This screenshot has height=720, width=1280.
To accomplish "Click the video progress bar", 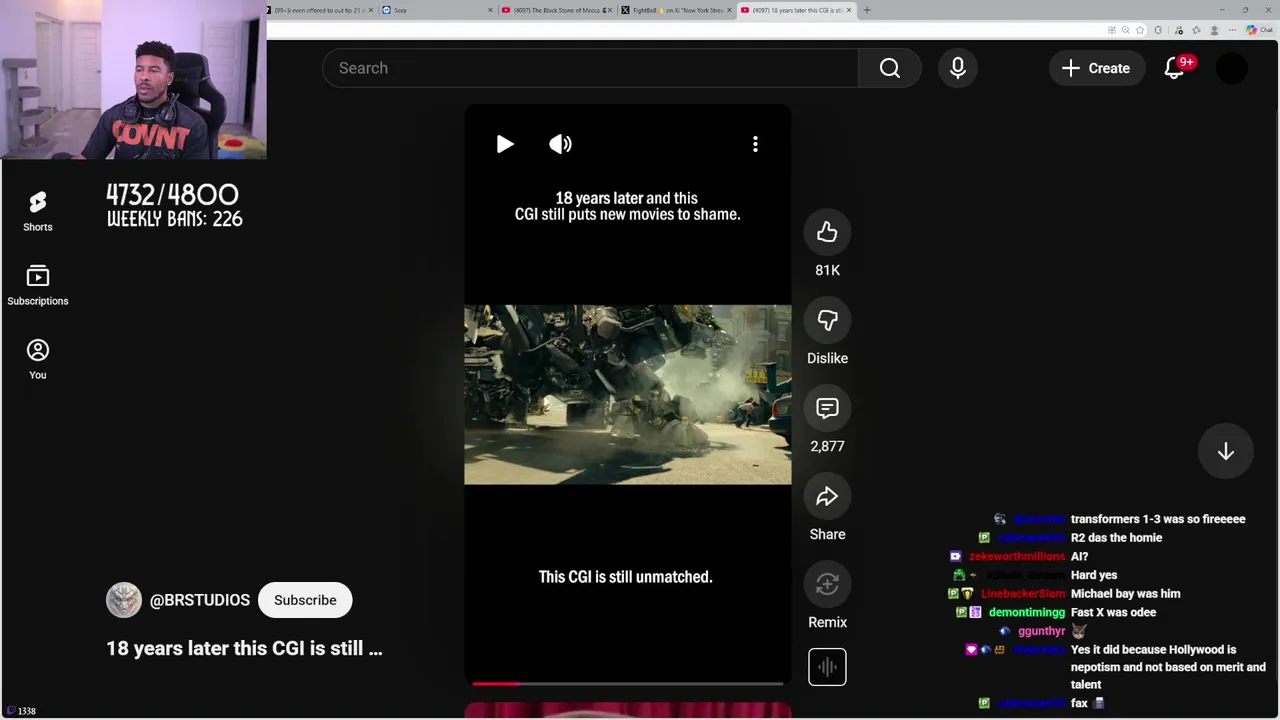I will coord(627,684).
